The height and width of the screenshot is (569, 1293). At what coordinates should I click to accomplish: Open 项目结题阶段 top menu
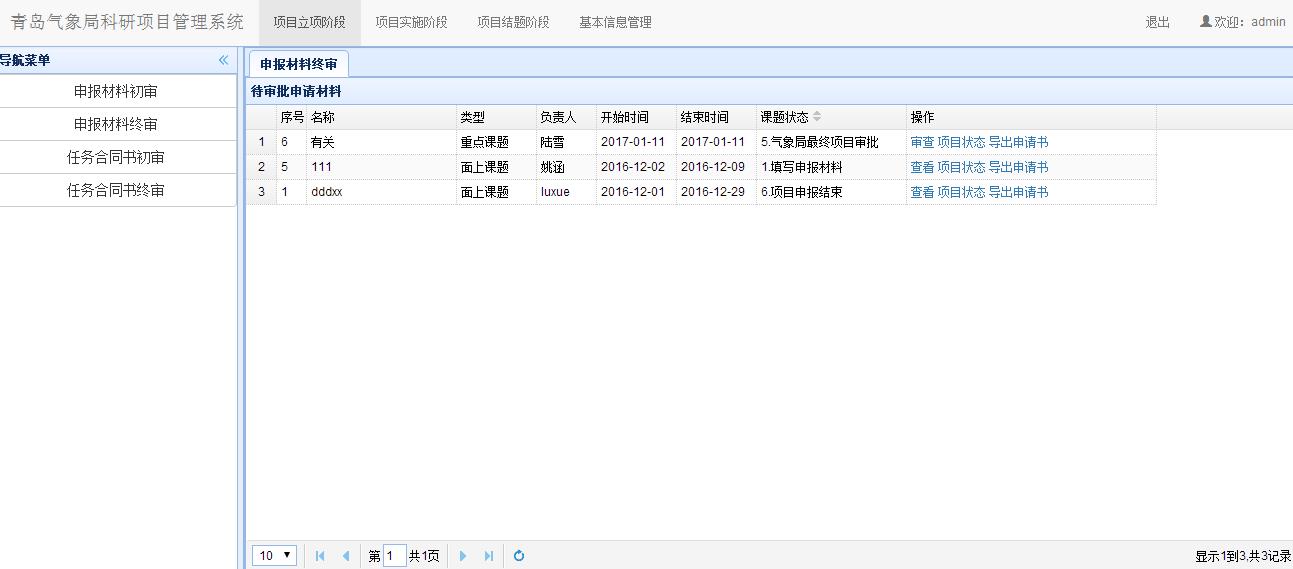pos(513,22)
